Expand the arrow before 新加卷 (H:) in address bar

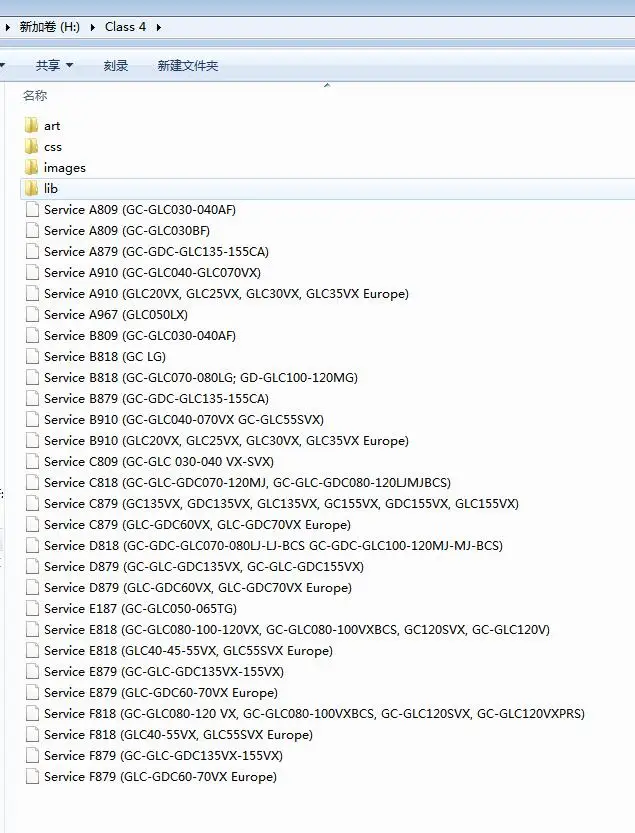click(7, 27)
